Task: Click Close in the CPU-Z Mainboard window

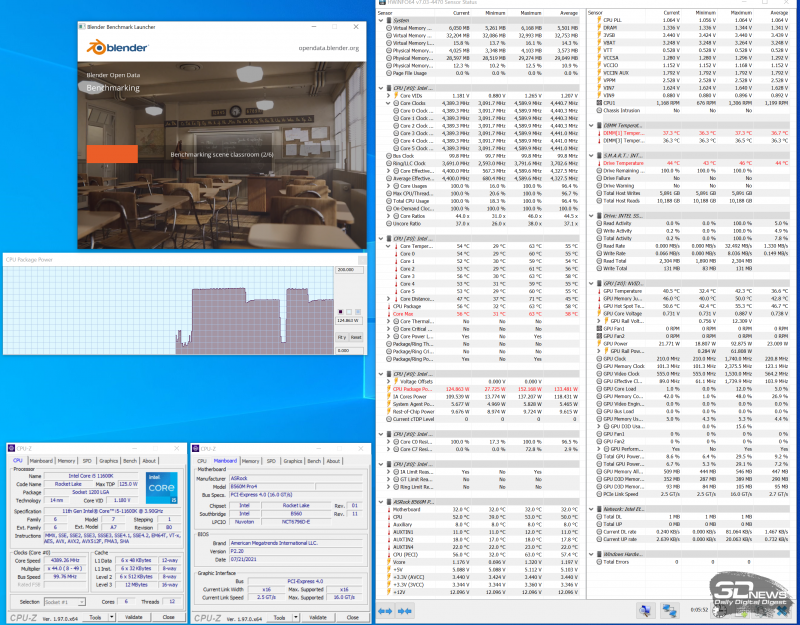Action: pos(353,617)
